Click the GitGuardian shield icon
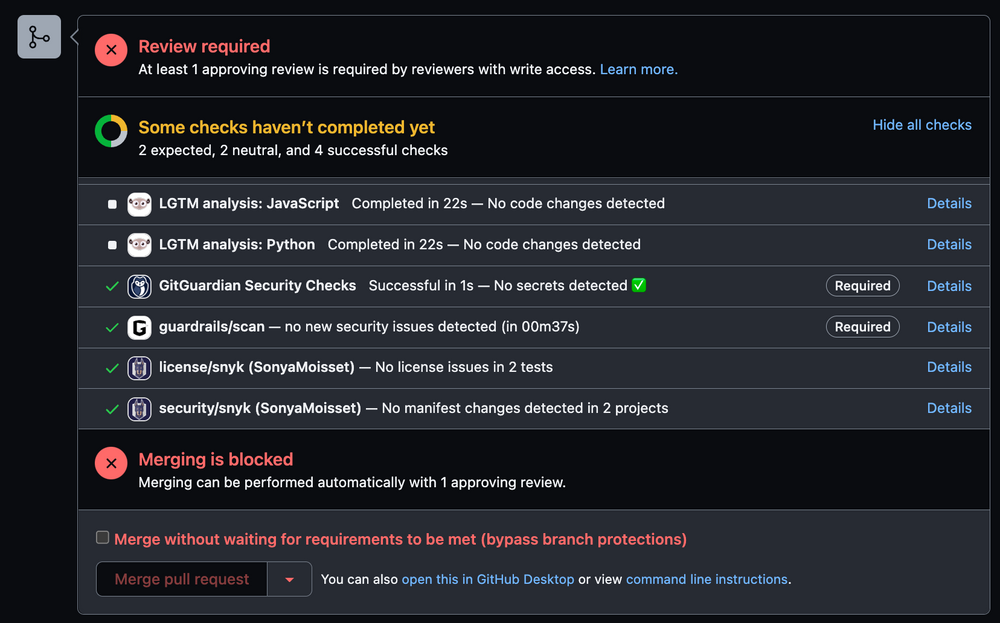This screenshot has height=623, width=1000. point(140,285)
